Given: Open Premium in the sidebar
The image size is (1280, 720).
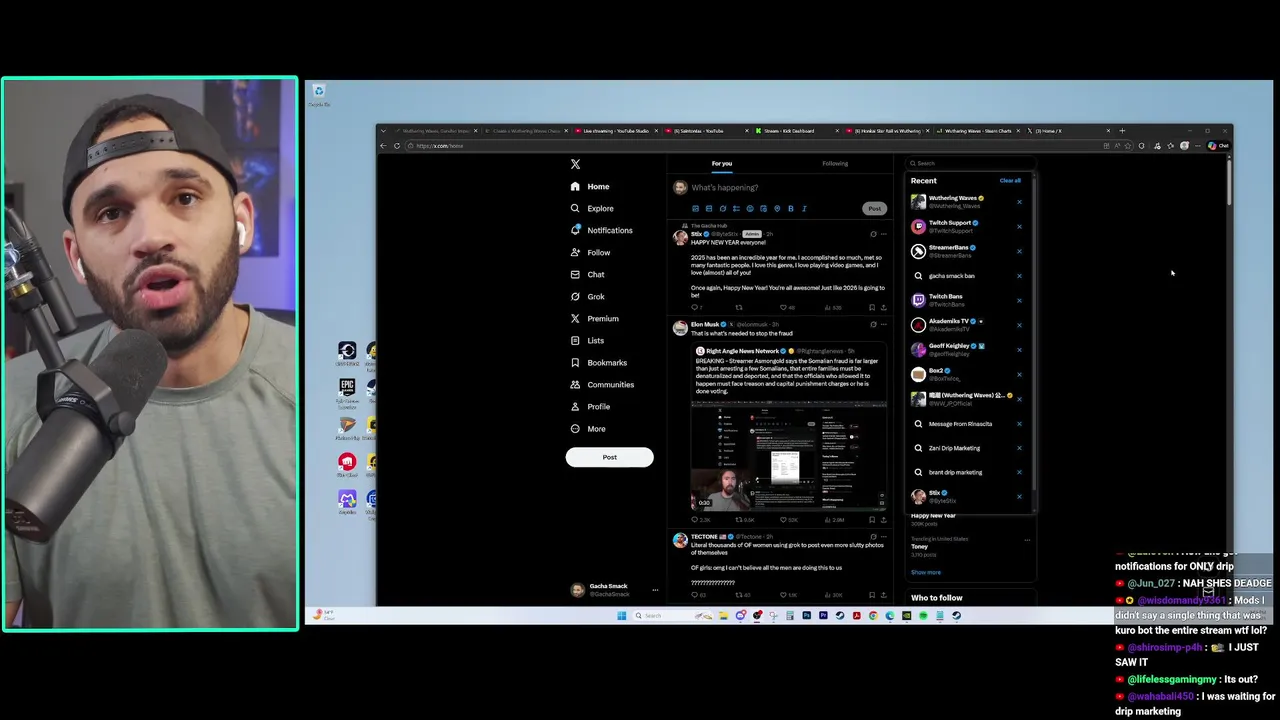Looking at the screenshot, I should click(594, 319).
